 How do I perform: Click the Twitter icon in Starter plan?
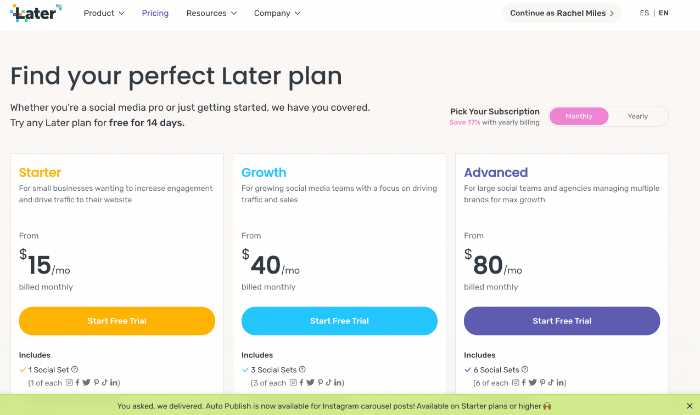pos(86,382)
